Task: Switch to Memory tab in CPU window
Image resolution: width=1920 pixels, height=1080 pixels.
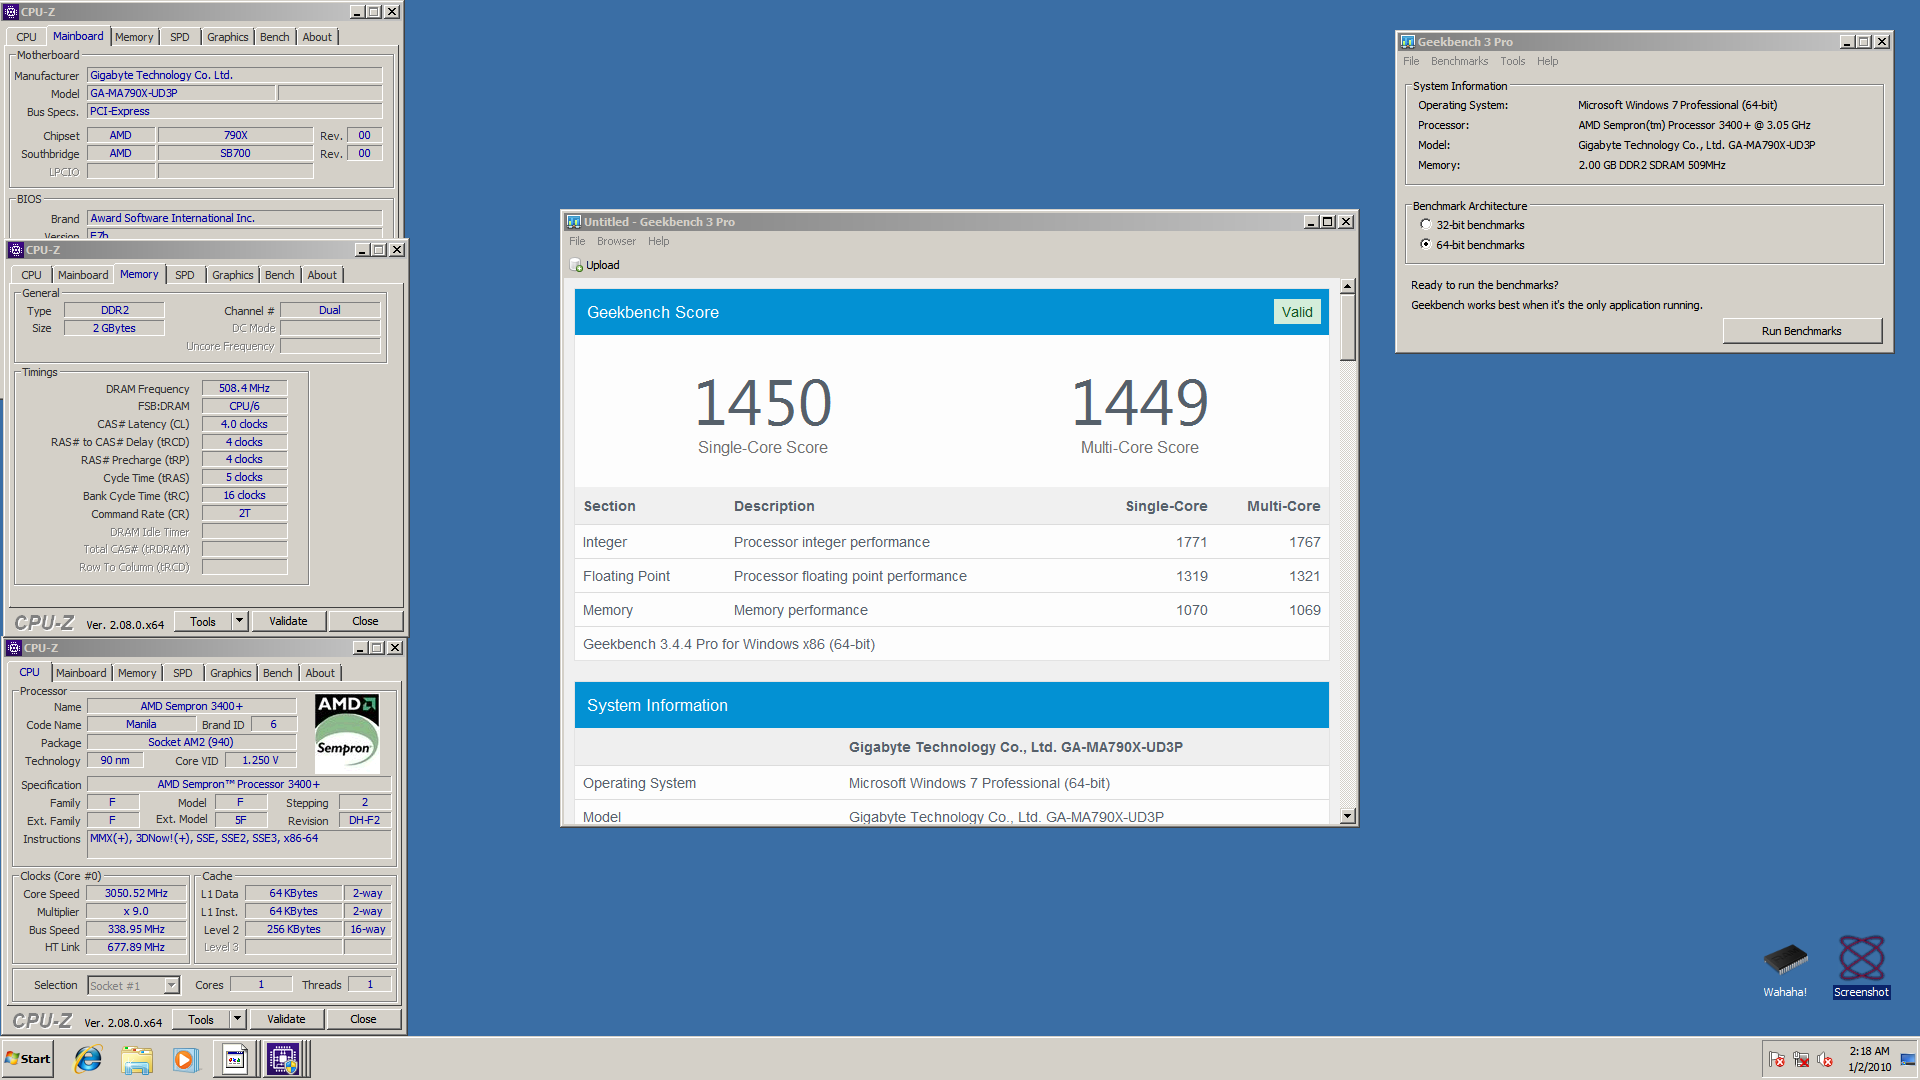Action: click(x=137, y=673)
